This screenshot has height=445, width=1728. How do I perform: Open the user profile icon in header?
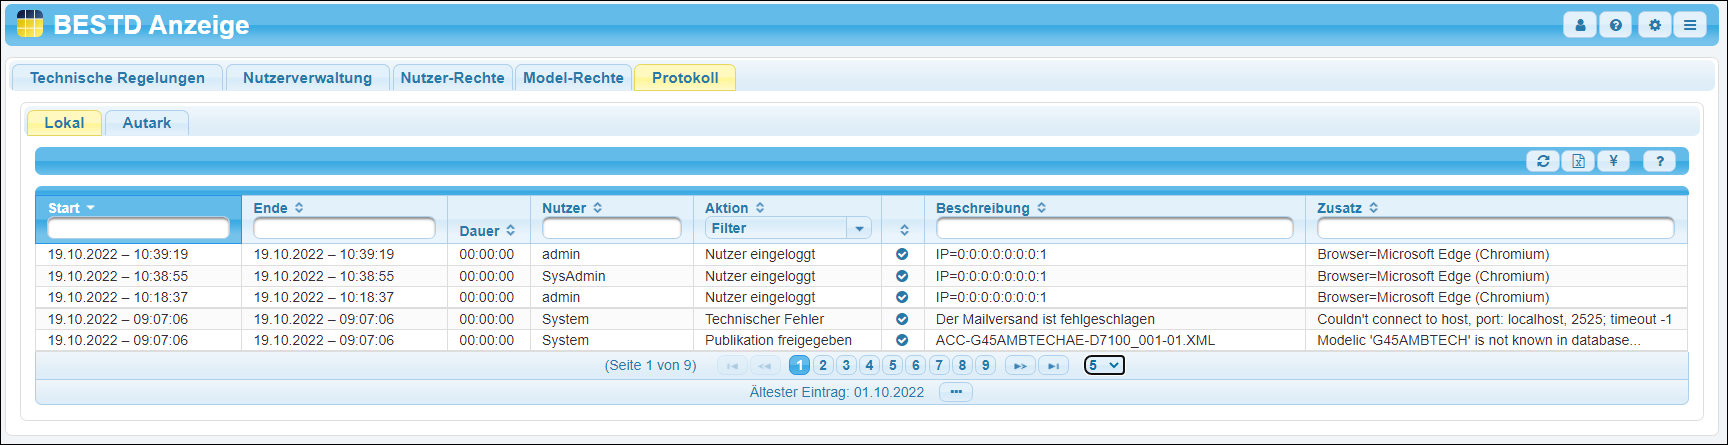pos(1580,25)
